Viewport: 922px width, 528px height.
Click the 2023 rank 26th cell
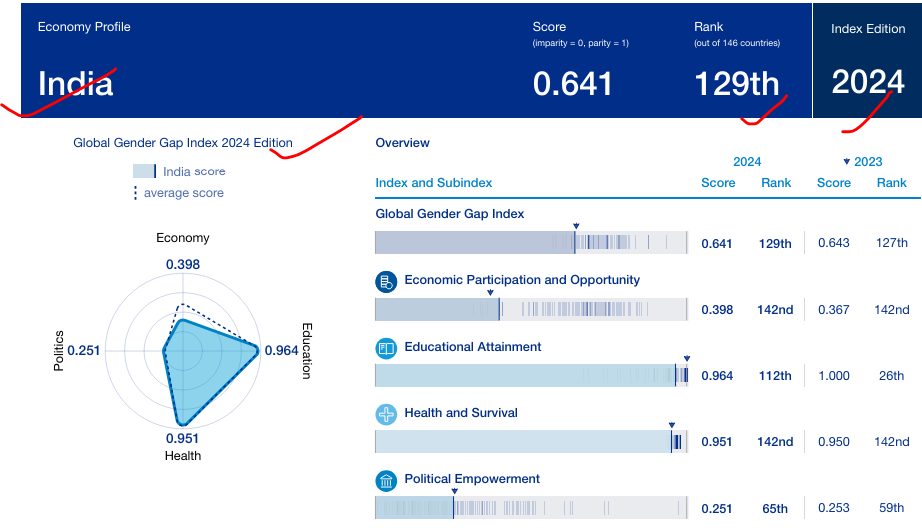click(x=891, y=376)
